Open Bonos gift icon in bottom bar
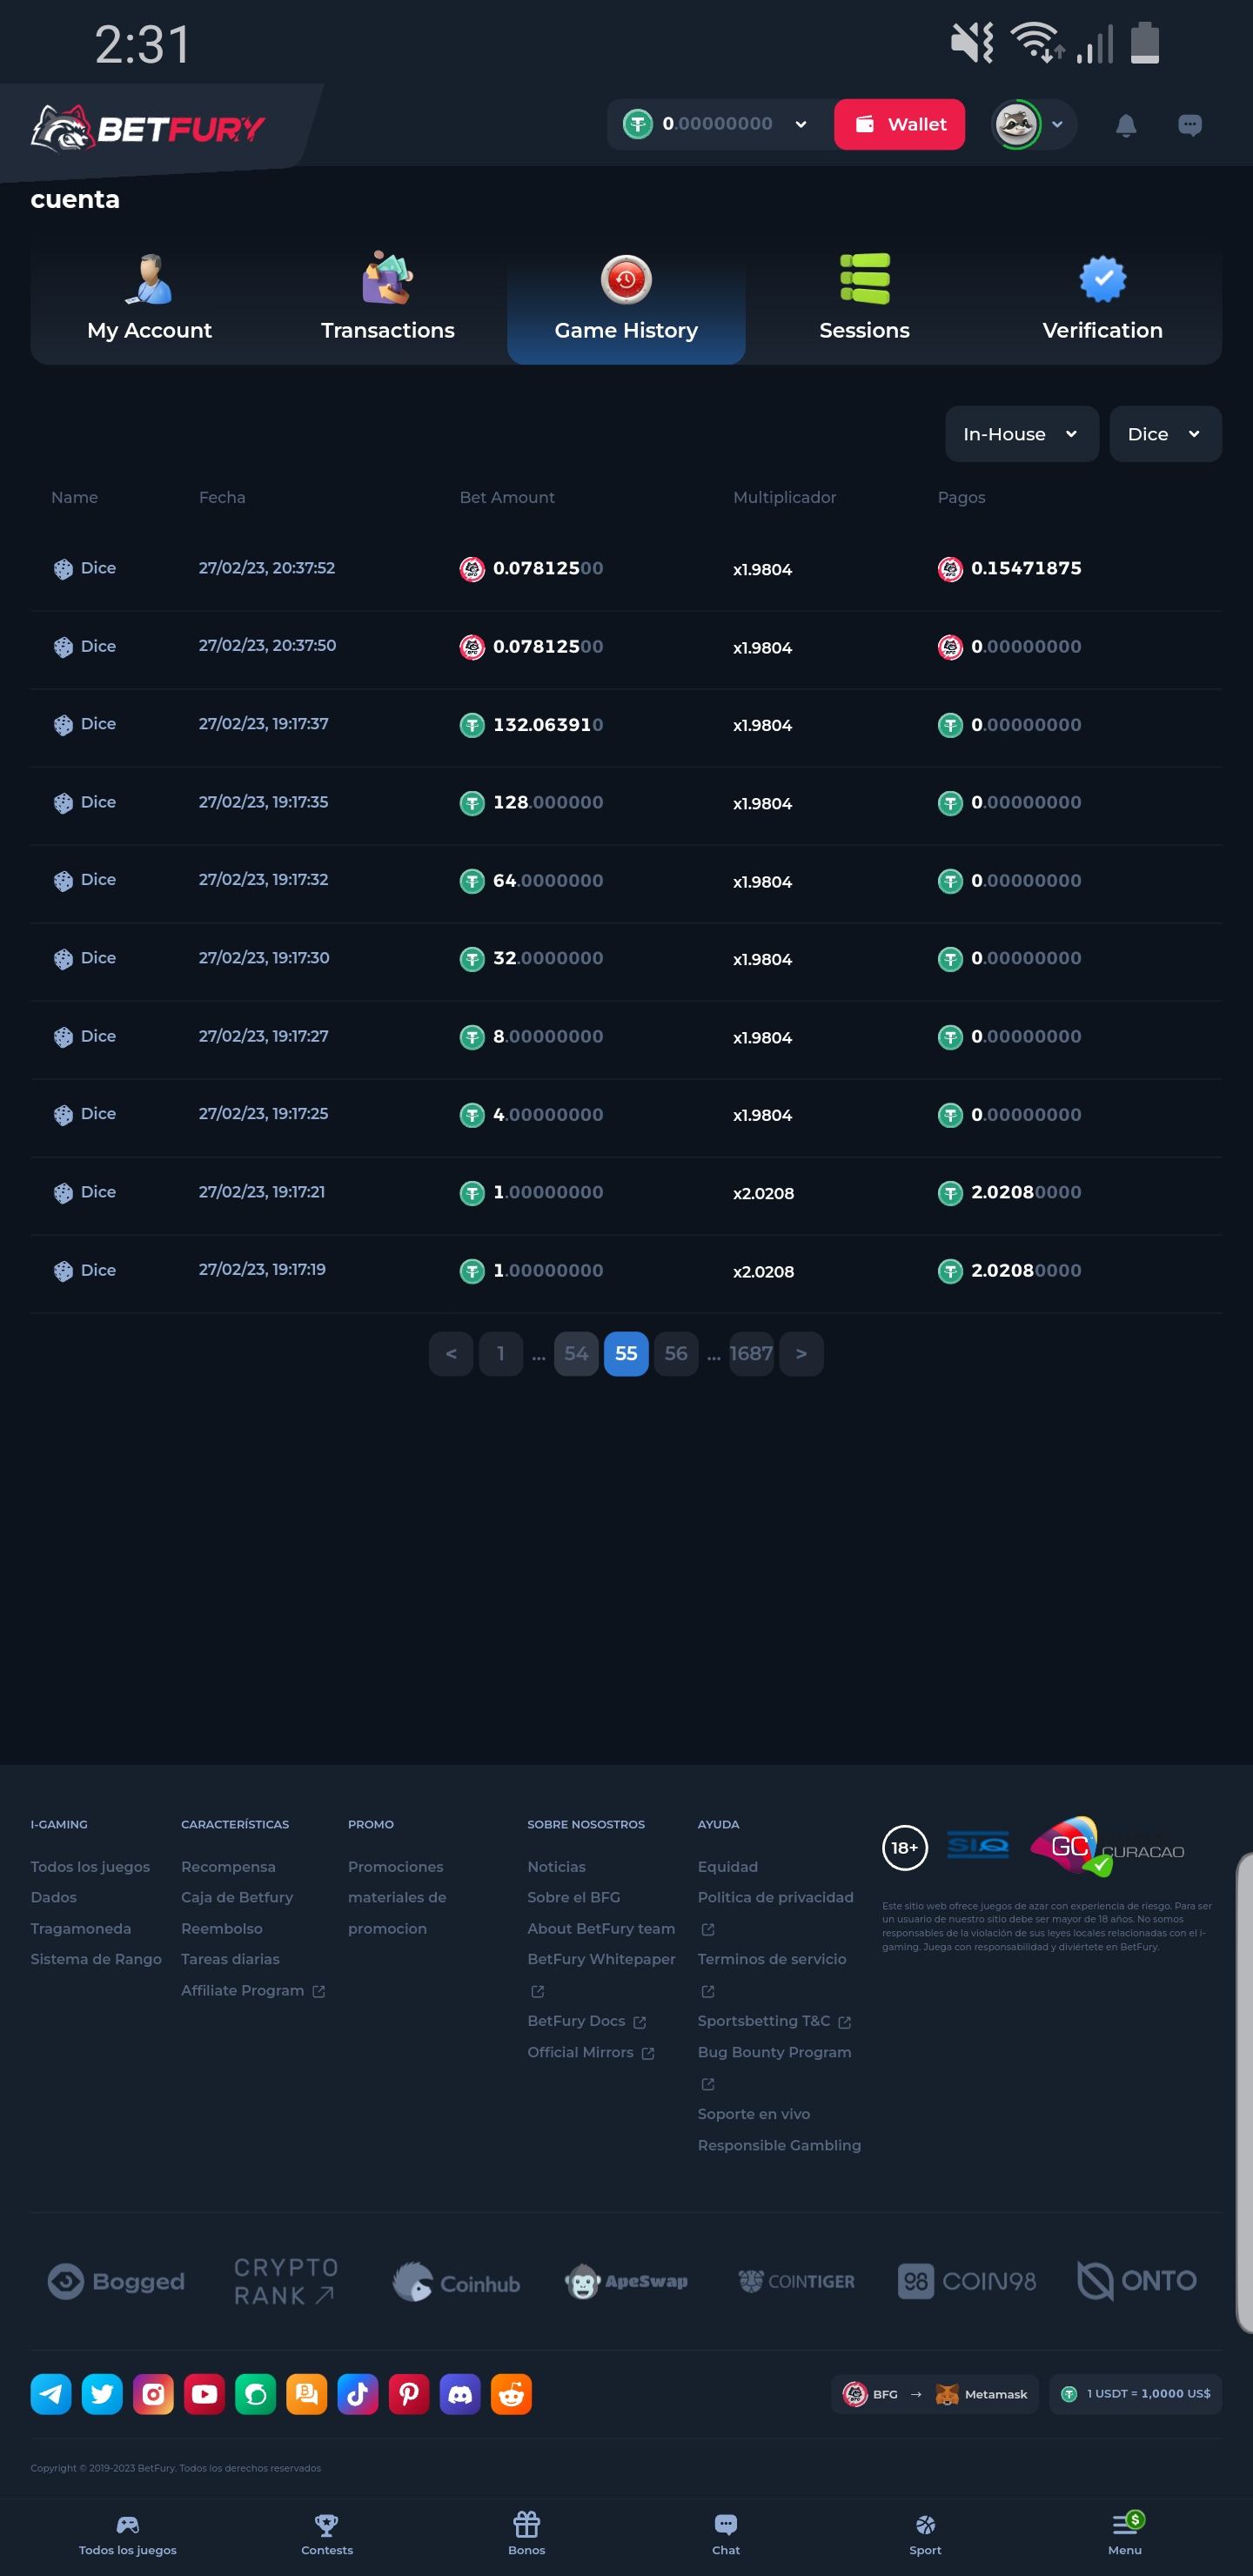Image resolution: width=1253 pixels, height=2576 pixels. [x=526, y=2532]
